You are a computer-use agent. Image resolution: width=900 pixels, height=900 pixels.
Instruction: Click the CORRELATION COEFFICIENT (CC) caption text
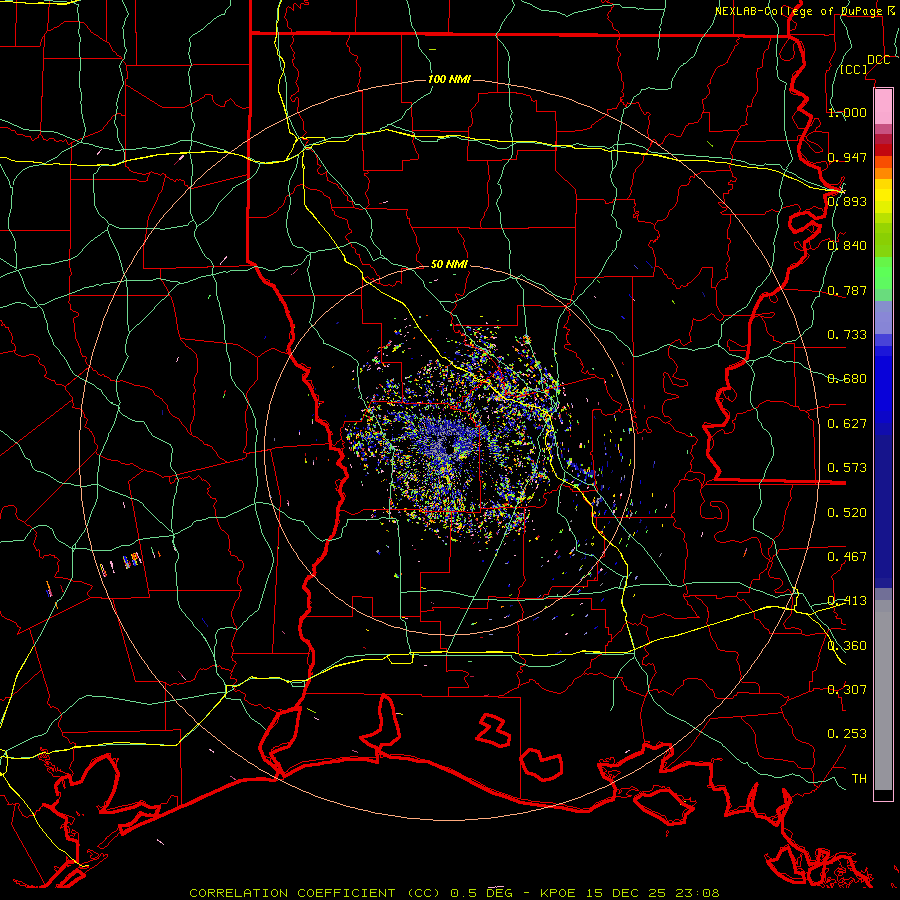click(x=315, y=893)
